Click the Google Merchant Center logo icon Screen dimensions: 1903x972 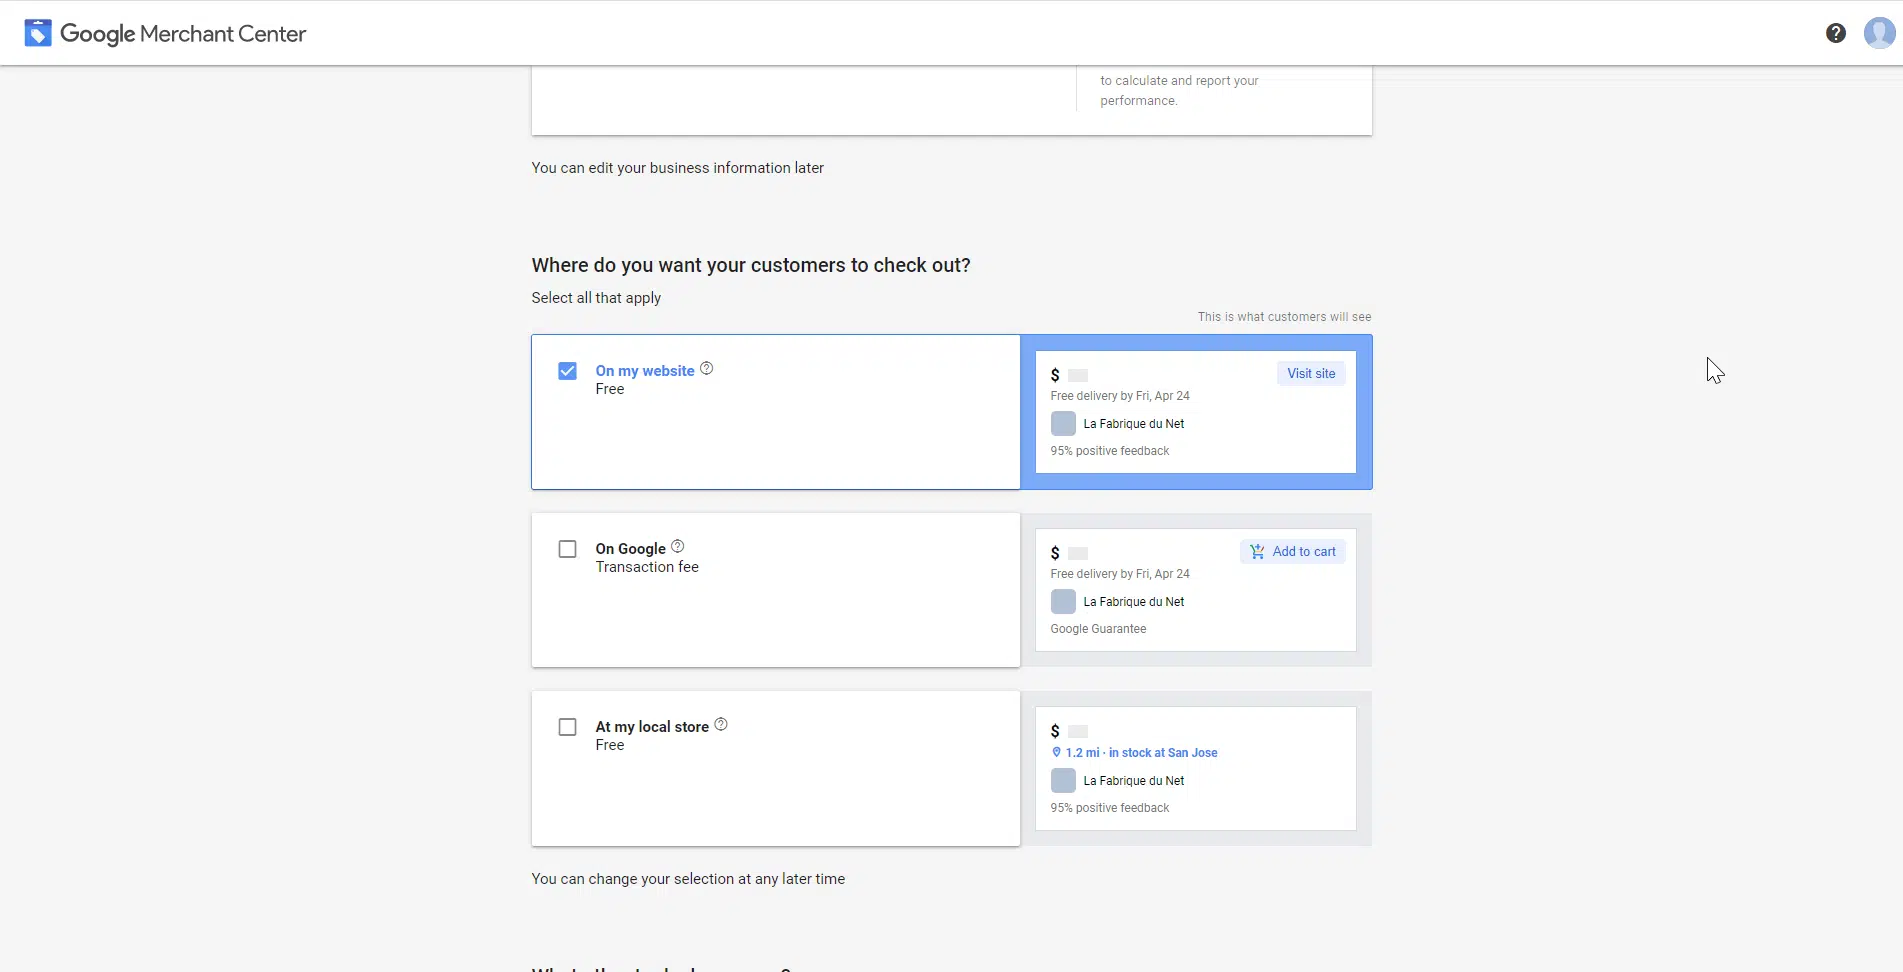(38, 33)
